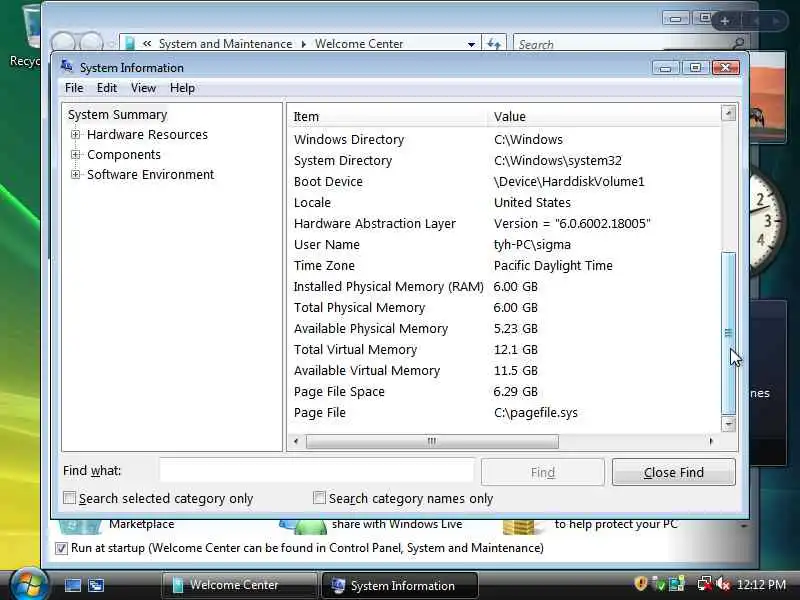800x600 pixels.
Task: Click the sidebar add gadget plus icon
Action: pyautogui.click(x=724, y=21)
